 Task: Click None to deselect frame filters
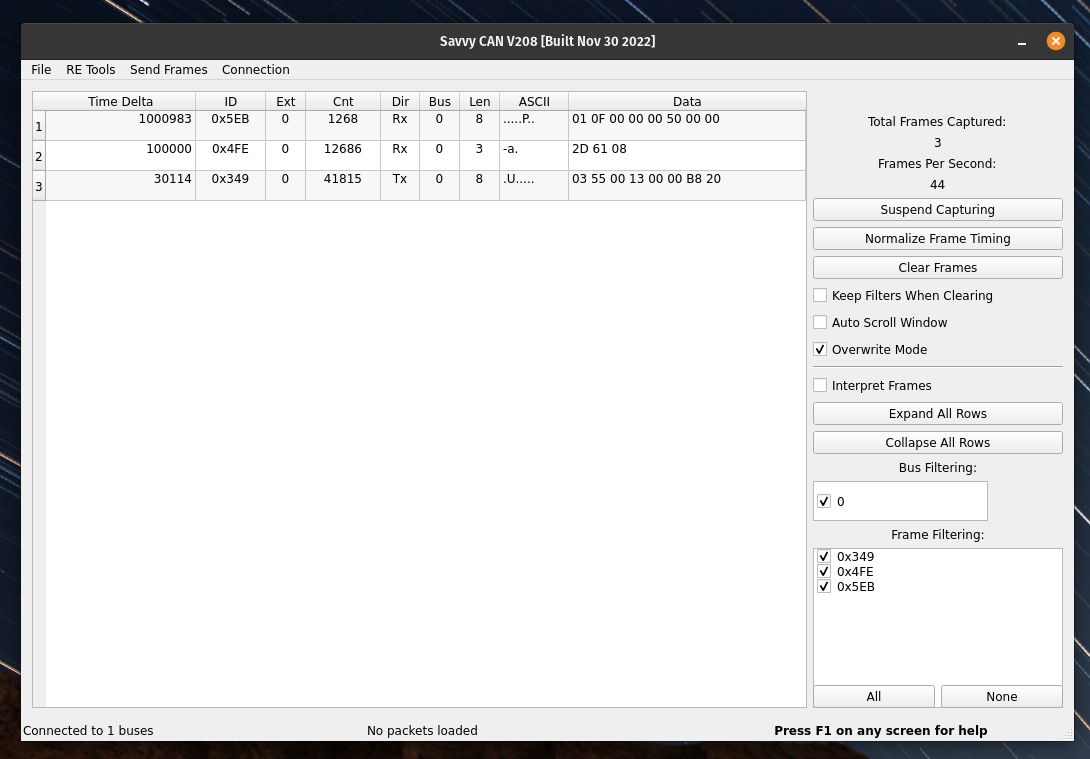[1001, 697]
